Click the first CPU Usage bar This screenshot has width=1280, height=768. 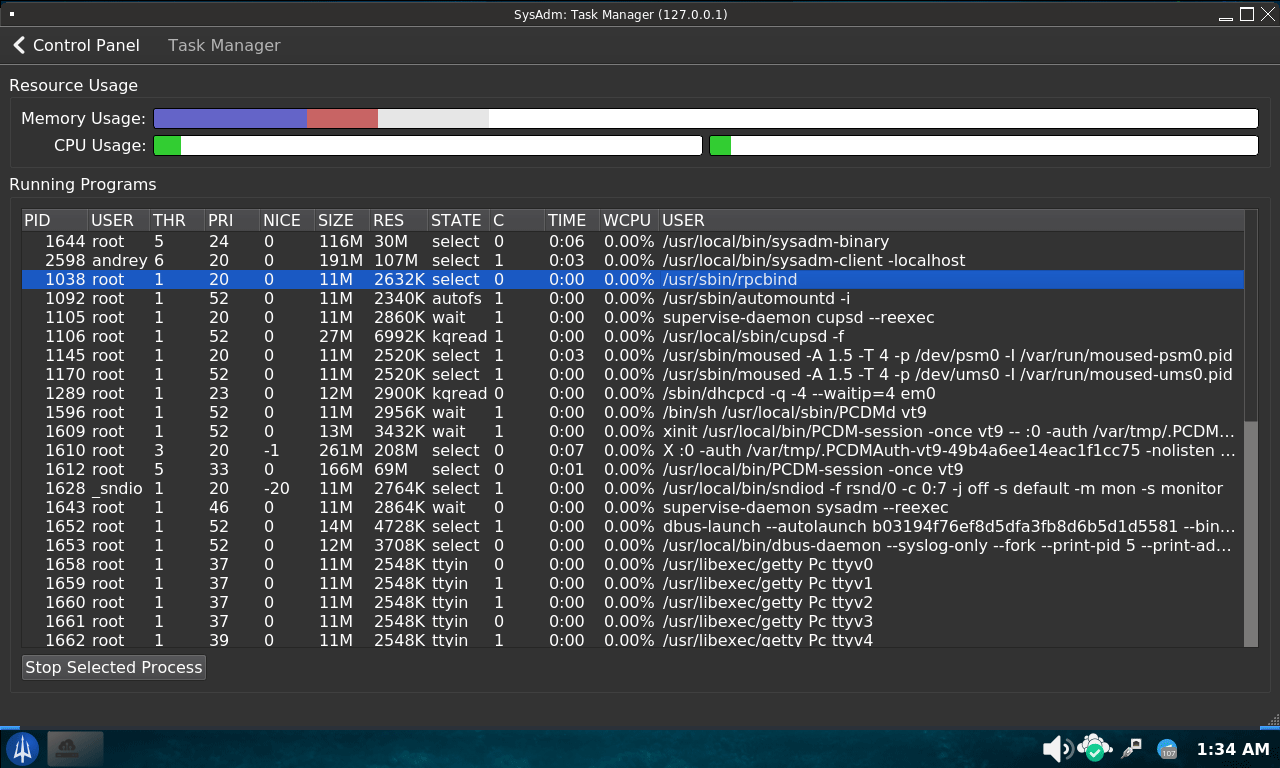tap(427, 146)
